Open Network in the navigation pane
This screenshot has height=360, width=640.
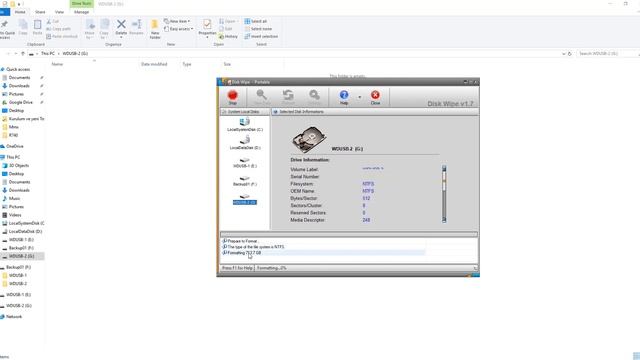pyautogui.click(x=14, y=317)
